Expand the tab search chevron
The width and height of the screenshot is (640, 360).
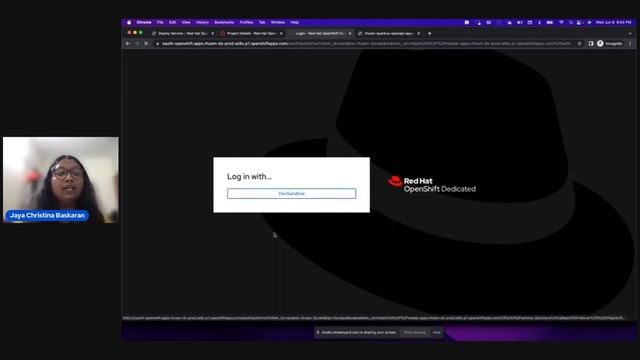[x=630, y=33]
